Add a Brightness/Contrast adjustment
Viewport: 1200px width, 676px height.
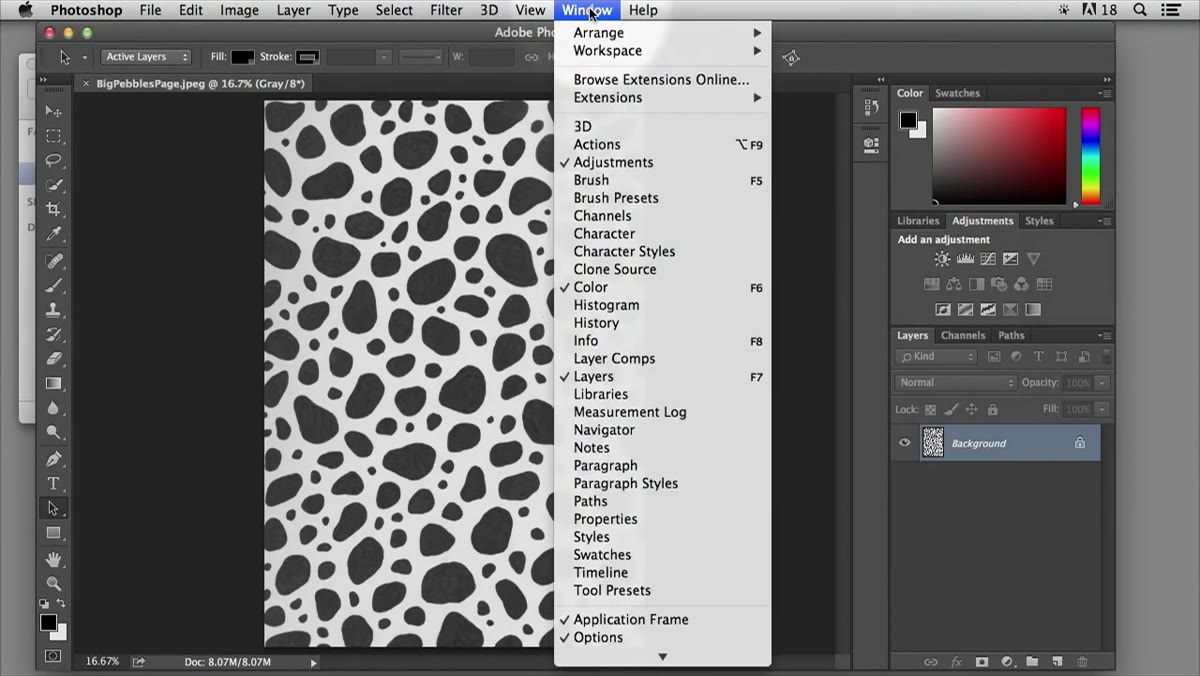point(942,259)
